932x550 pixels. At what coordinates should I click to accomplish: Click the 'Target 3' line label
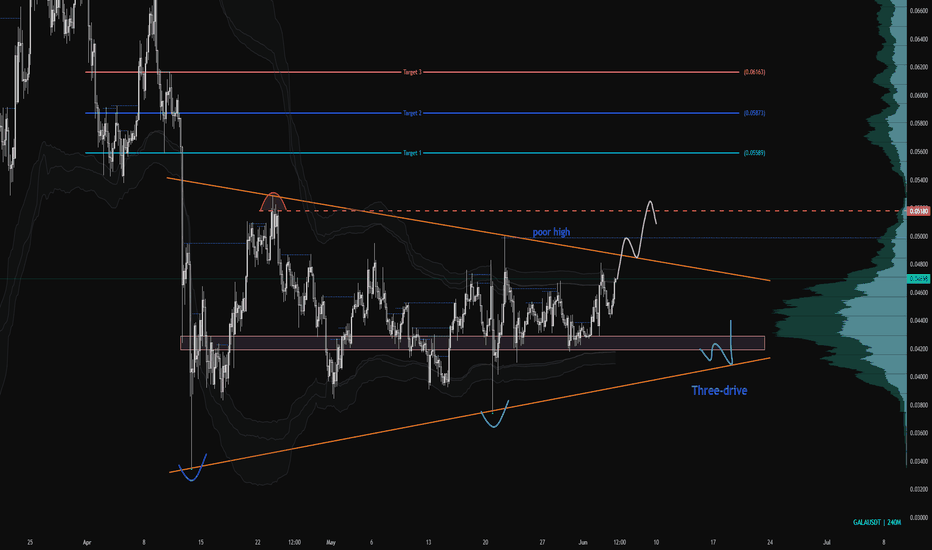point(412,72)
